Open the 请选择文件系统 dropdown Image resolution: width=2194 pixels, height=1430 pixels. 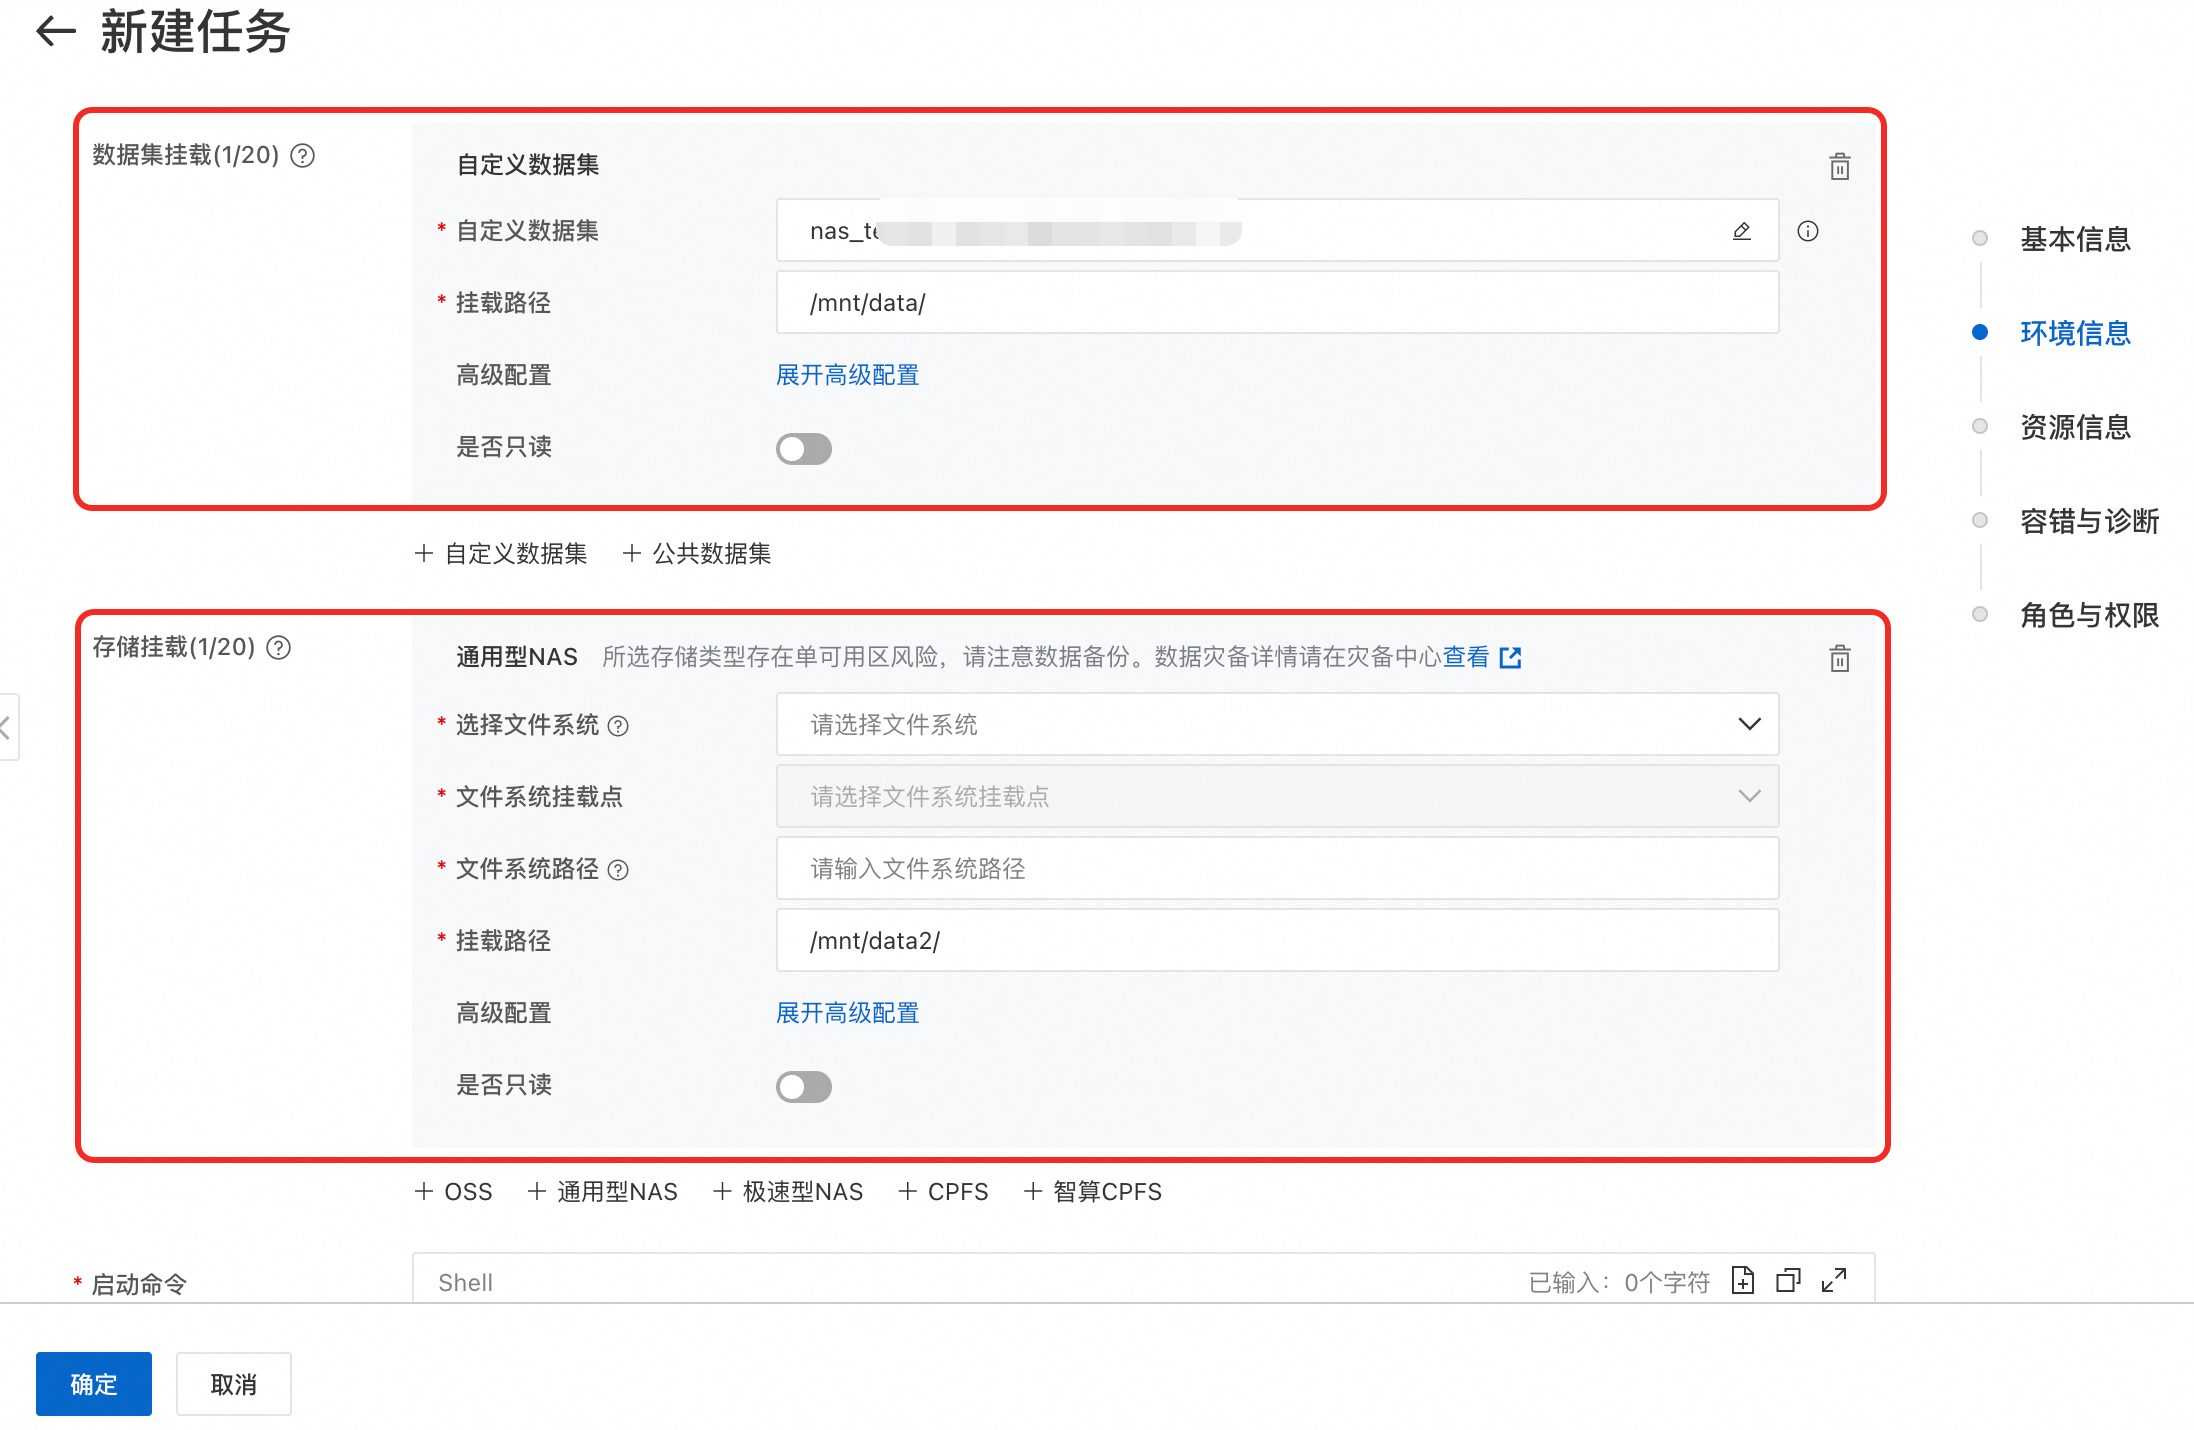point(1276,724)
